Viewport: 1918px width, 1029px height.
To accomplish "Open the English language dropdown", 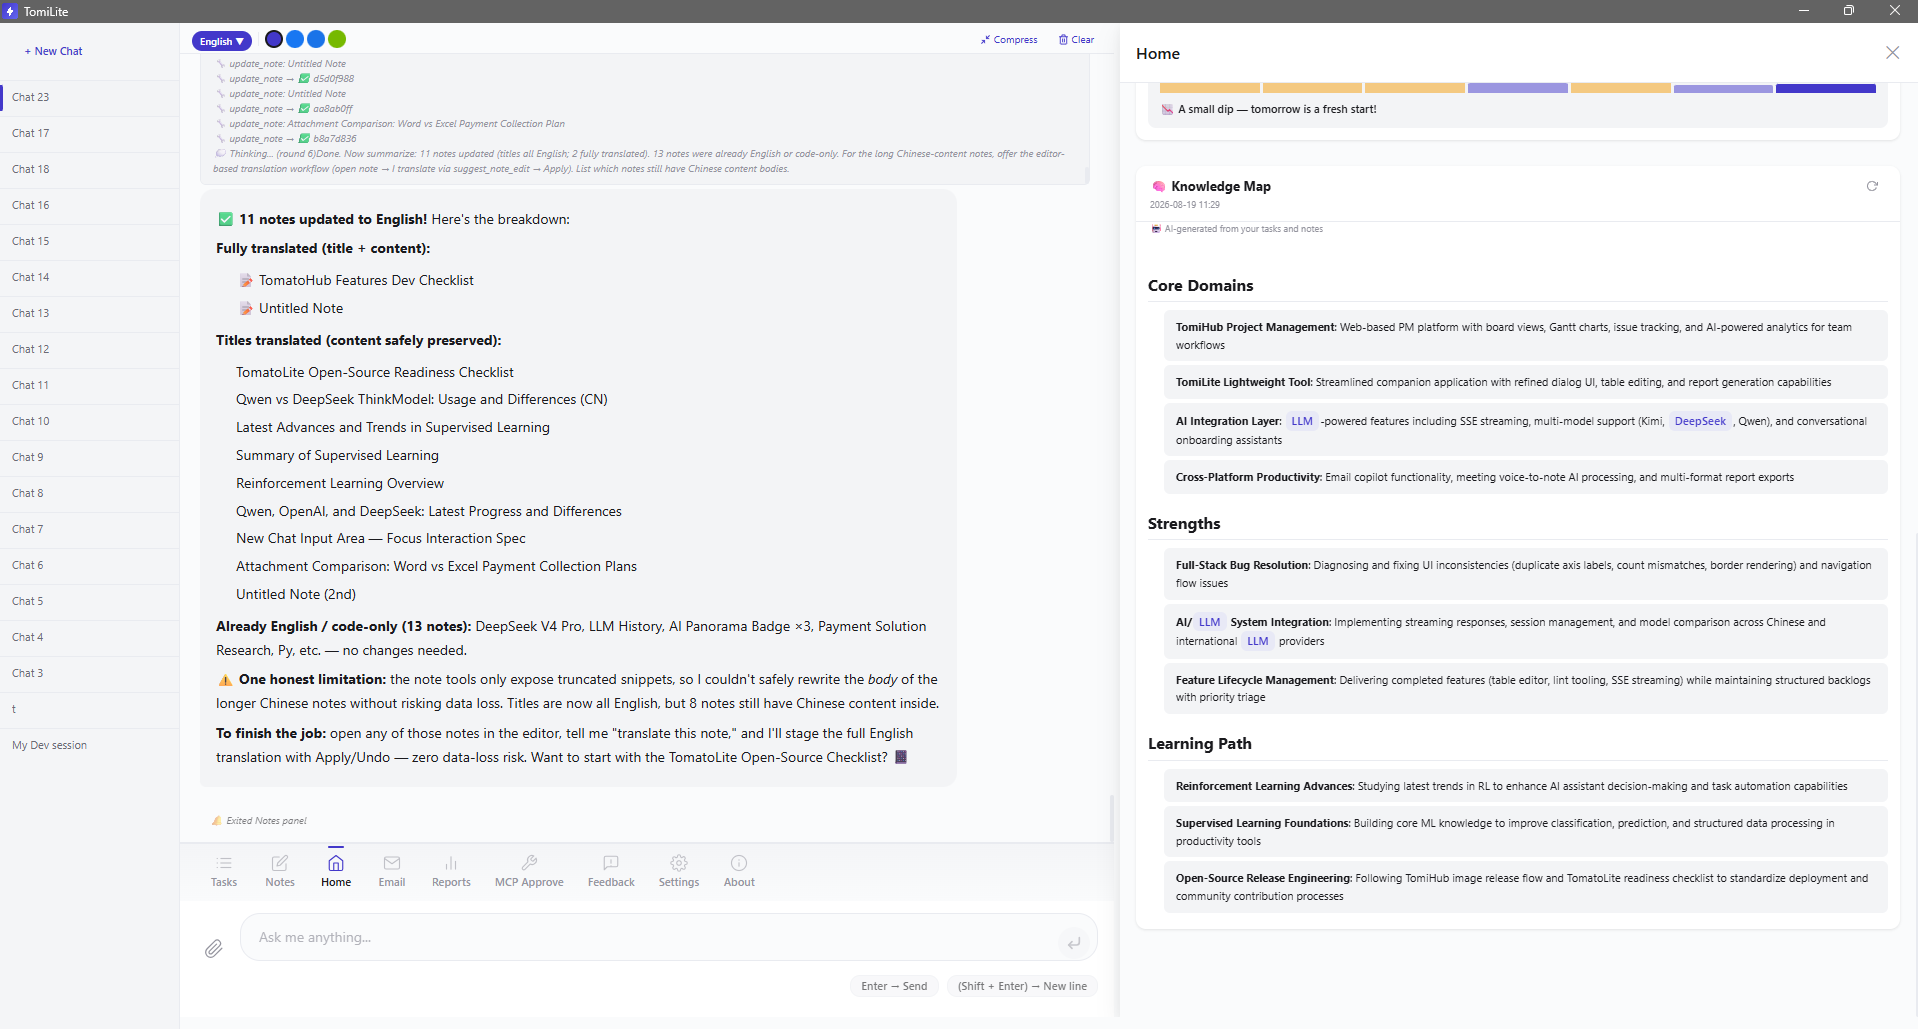I will (221, 41).
